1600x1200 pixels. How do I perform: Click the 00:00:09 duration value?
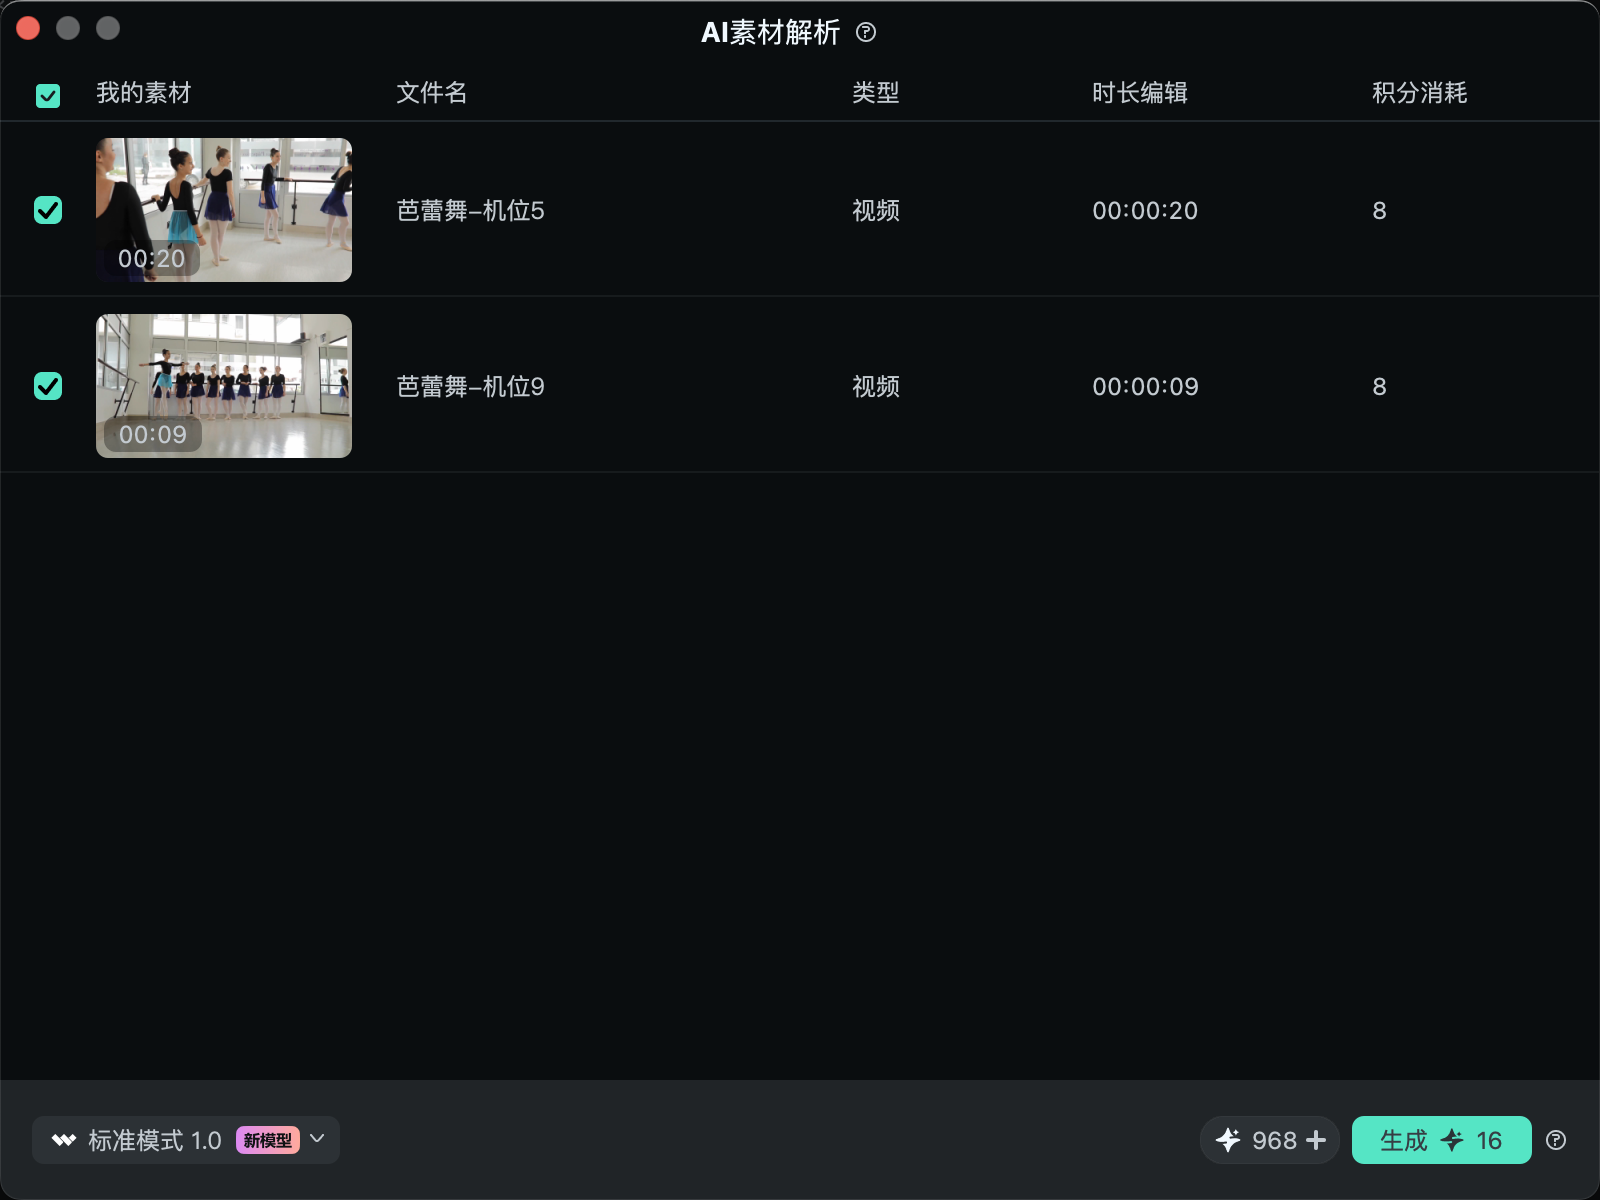coord(1145,387)
